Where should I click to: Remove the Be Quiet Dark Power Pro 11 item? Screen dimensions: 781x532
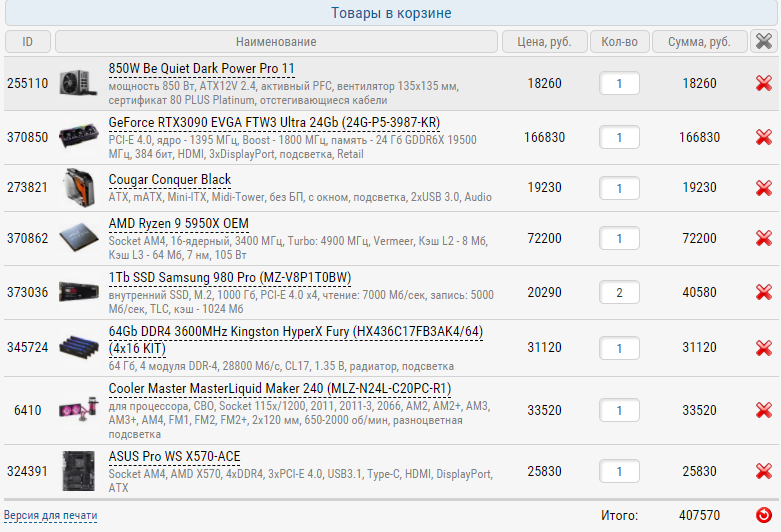pos(764,84)
